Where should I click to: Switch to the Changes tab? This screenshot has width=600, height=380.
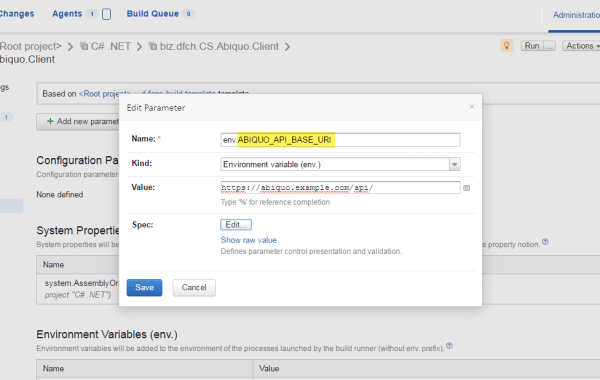pos(17,14)
